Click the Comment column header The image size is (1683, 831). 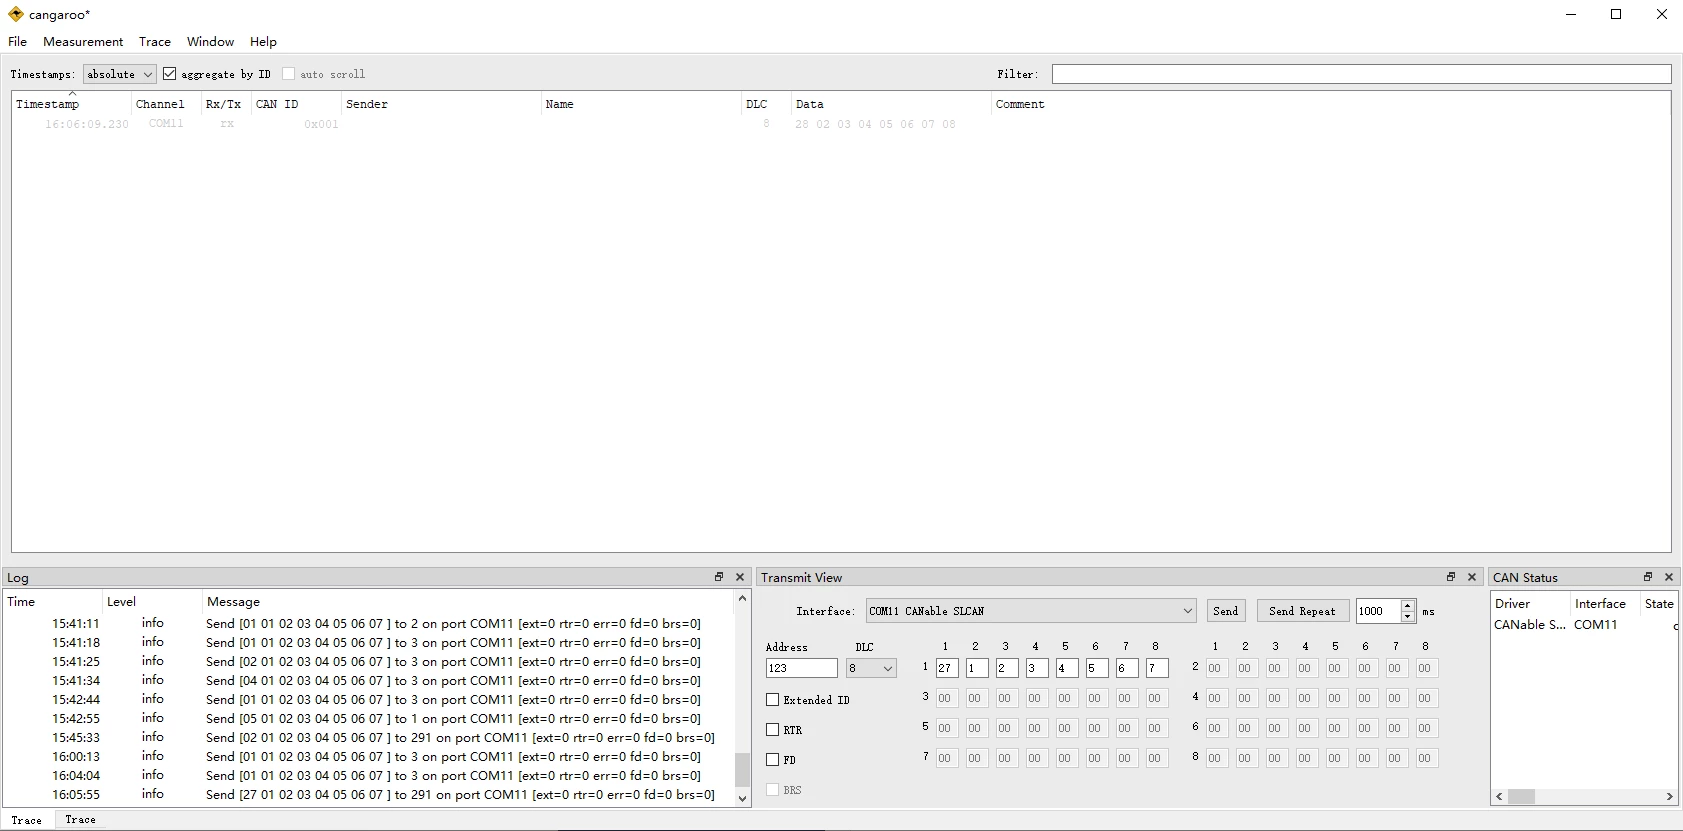[x=1330, y=104]
